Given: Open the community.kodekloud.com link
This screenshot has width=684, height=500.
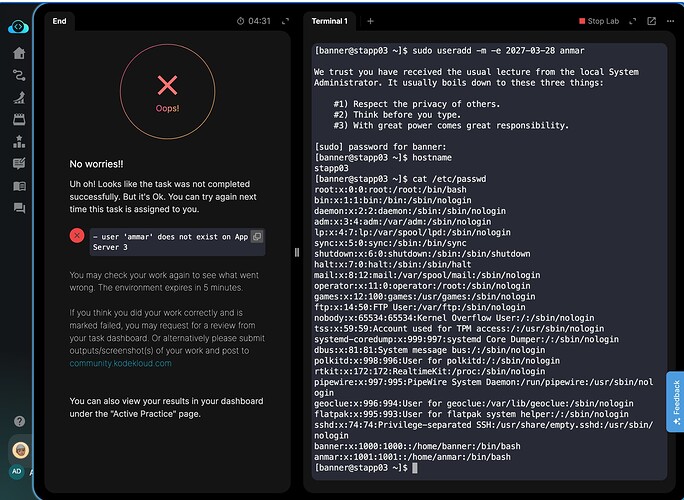Looking at the screenshot, I should pos(120,363).
